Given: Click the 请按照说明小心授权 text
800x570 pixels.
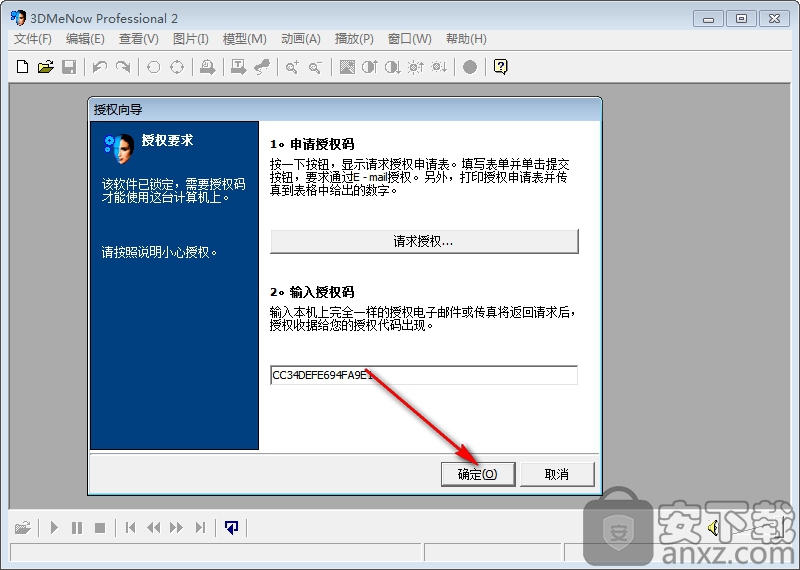Looking at the screenshot, I should (x=159, y=252).
